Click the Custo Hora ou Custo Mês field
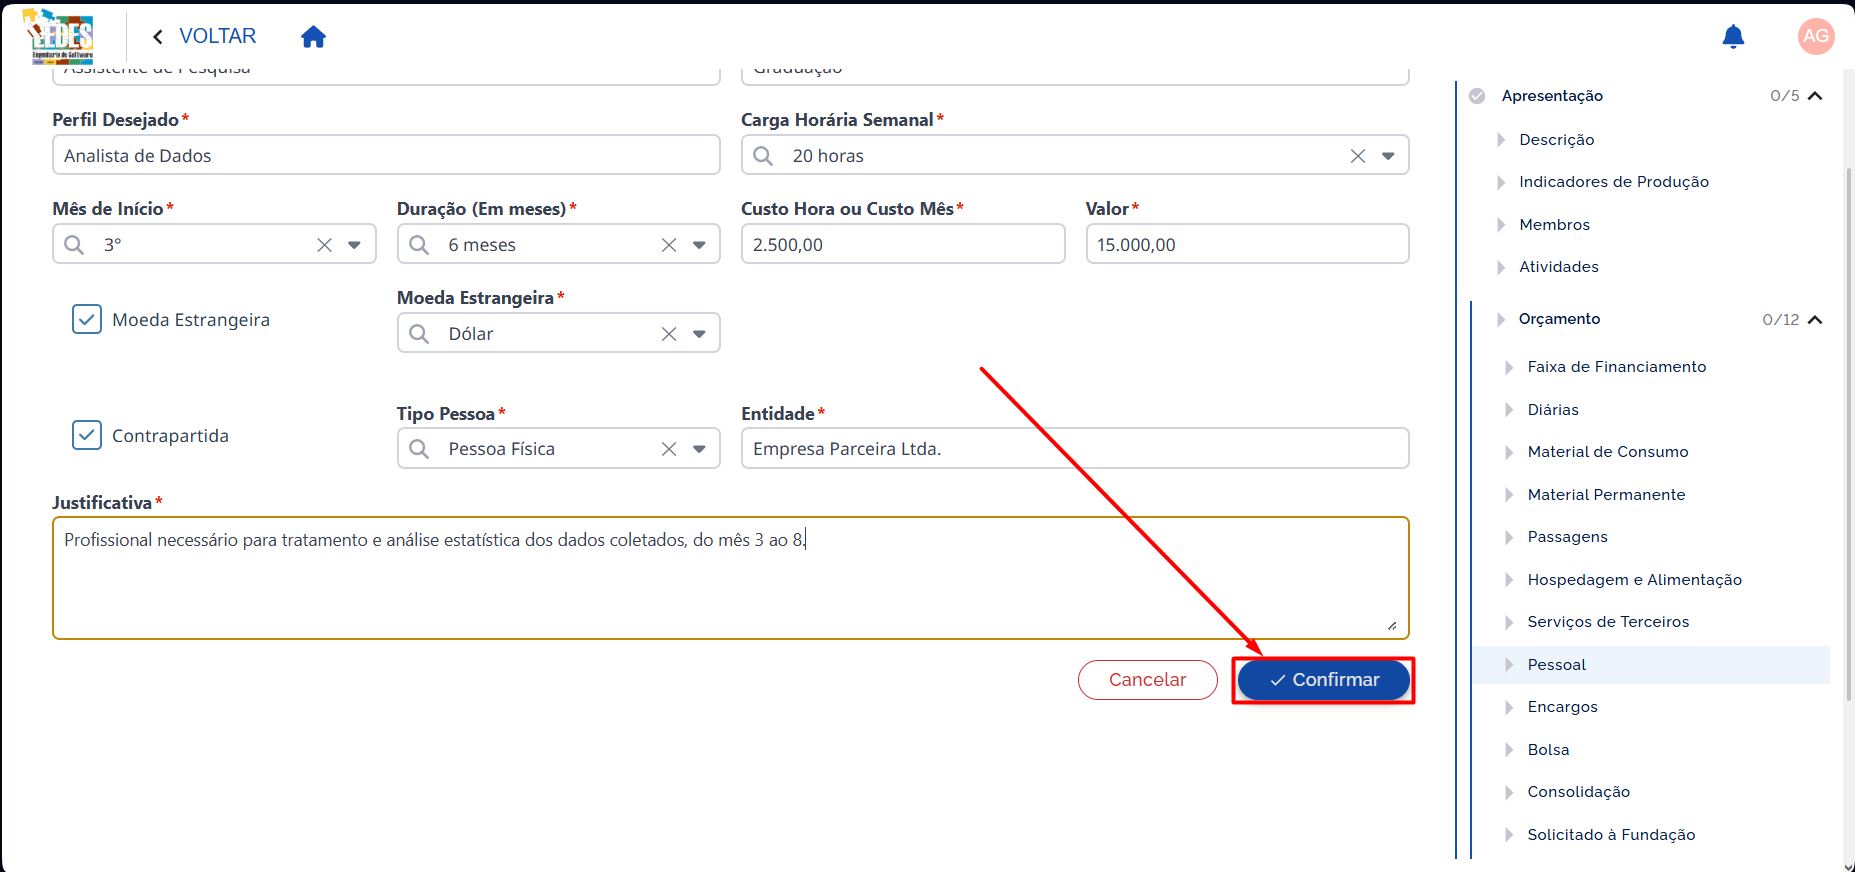This screenshot has height=872, width=1855. pyautogui.click(x=903, y=244)
